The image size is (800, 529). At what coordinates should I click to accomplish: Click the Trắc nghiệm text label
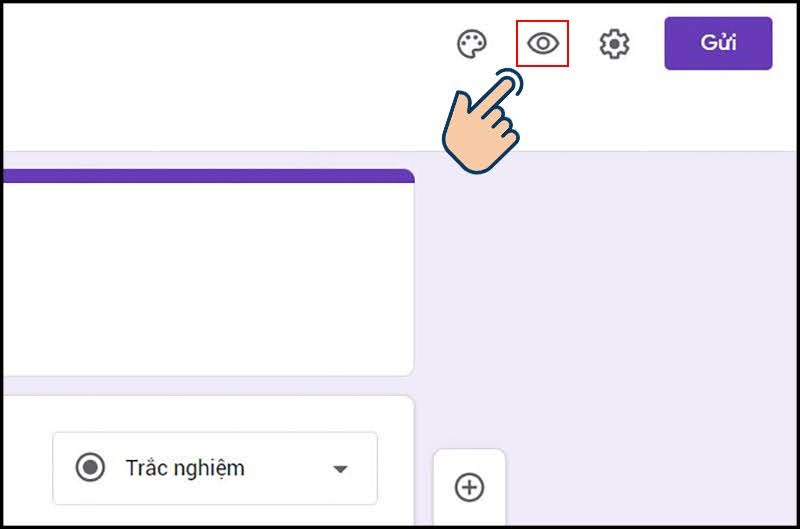click(x=185, y=468)
